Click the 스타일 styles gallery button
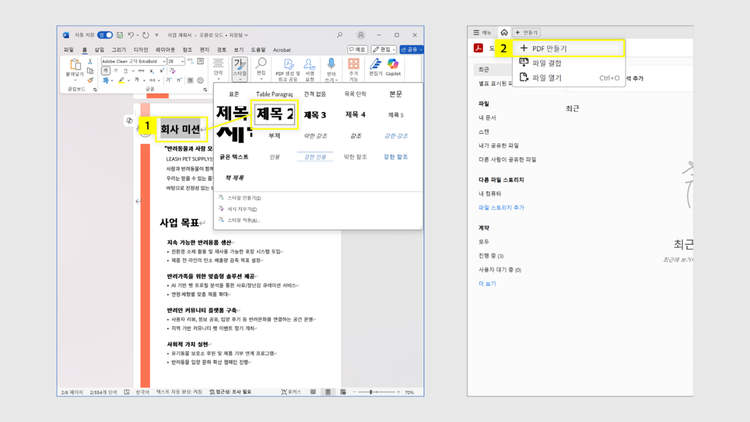 [x=240, y=67]
